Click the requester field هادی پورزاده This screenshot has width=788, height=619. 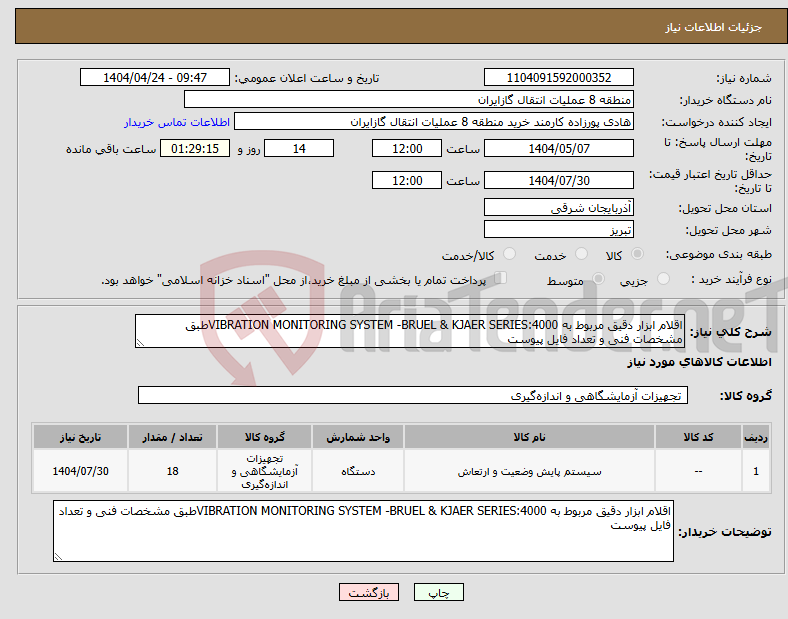pyautogui.click(x=434, y=122)
